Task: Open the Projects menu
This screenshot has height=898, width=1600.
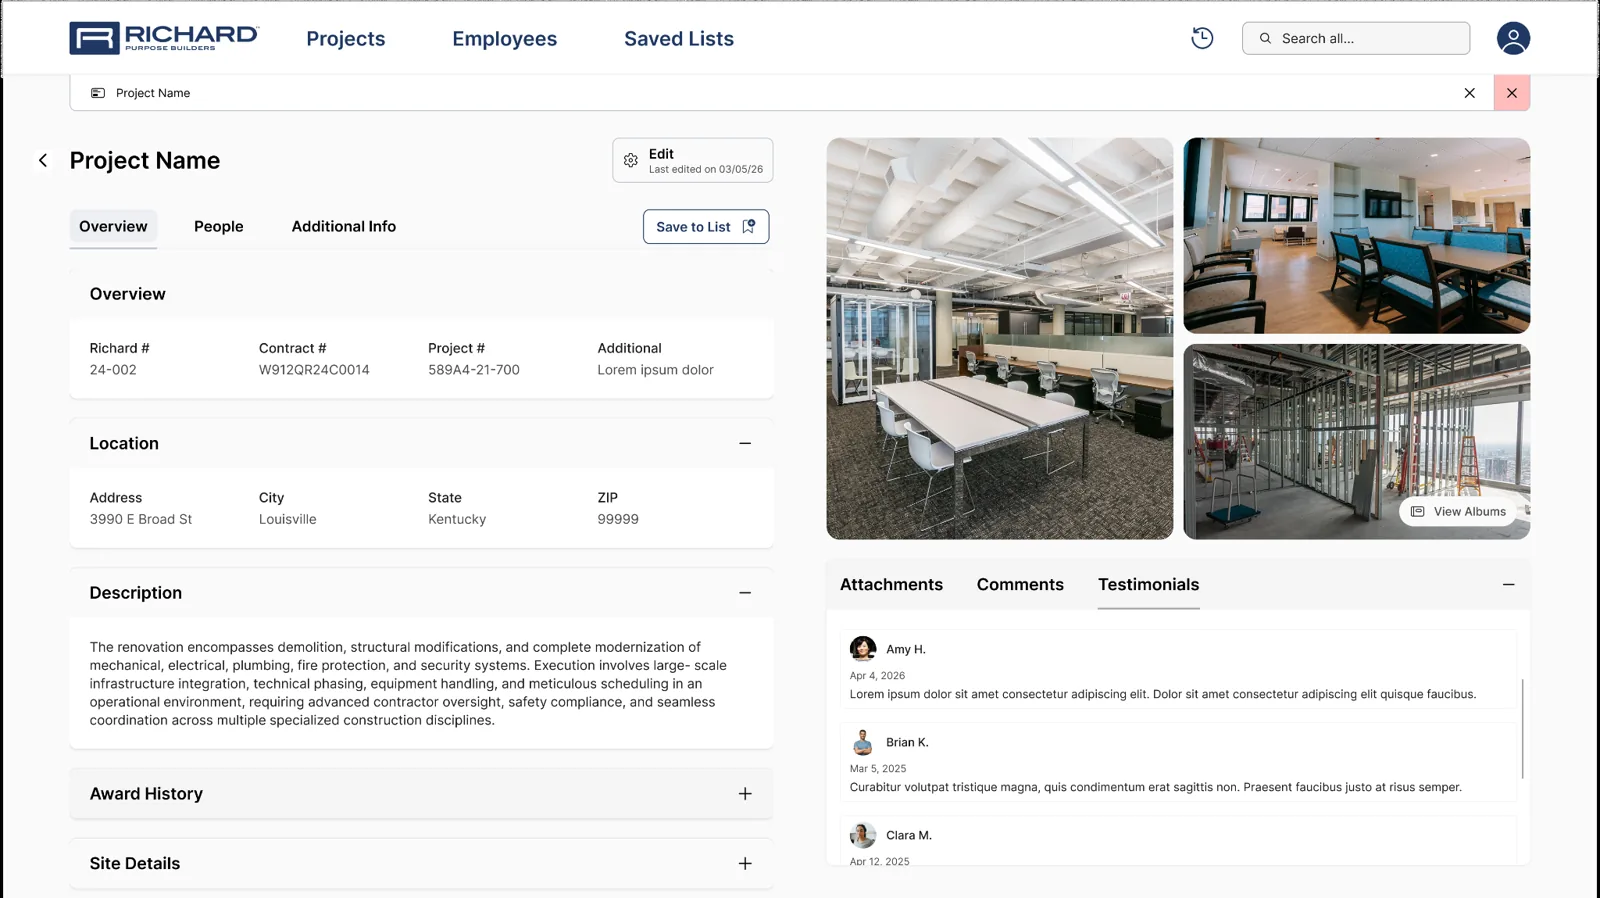Action: 346,38
